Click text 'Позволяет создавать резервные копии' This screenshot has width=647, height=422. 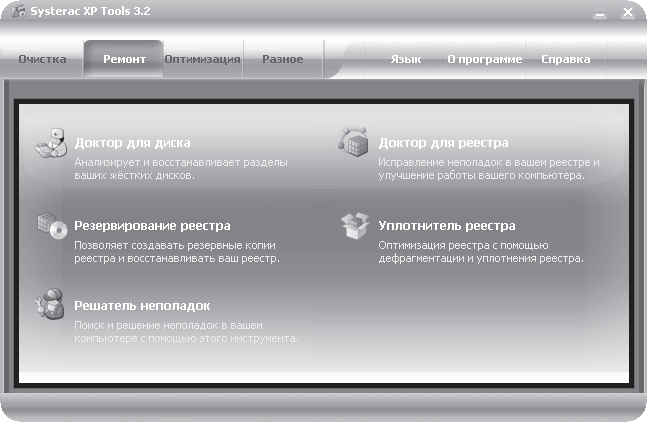[175, 245]
